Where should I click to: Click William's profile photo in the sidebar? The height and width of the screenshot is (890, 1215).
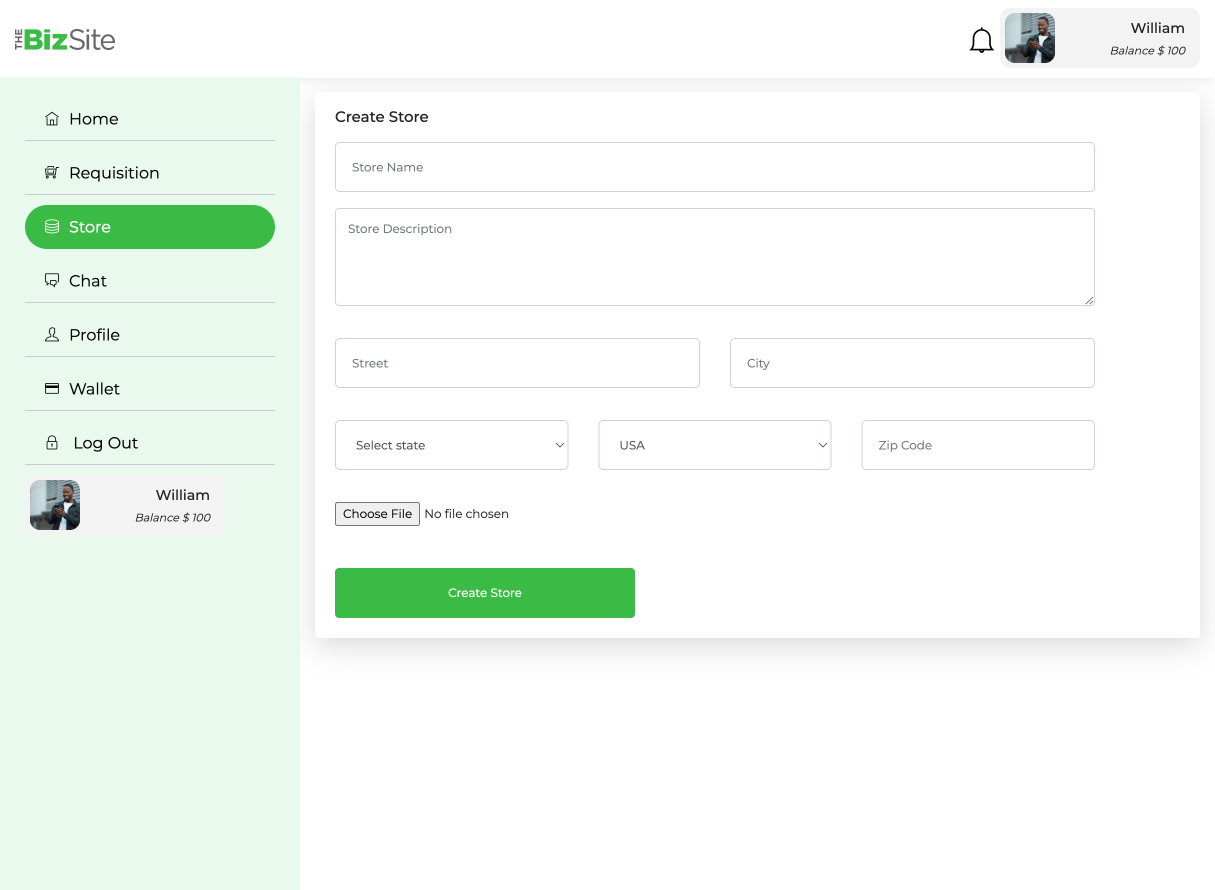(55, 505)
